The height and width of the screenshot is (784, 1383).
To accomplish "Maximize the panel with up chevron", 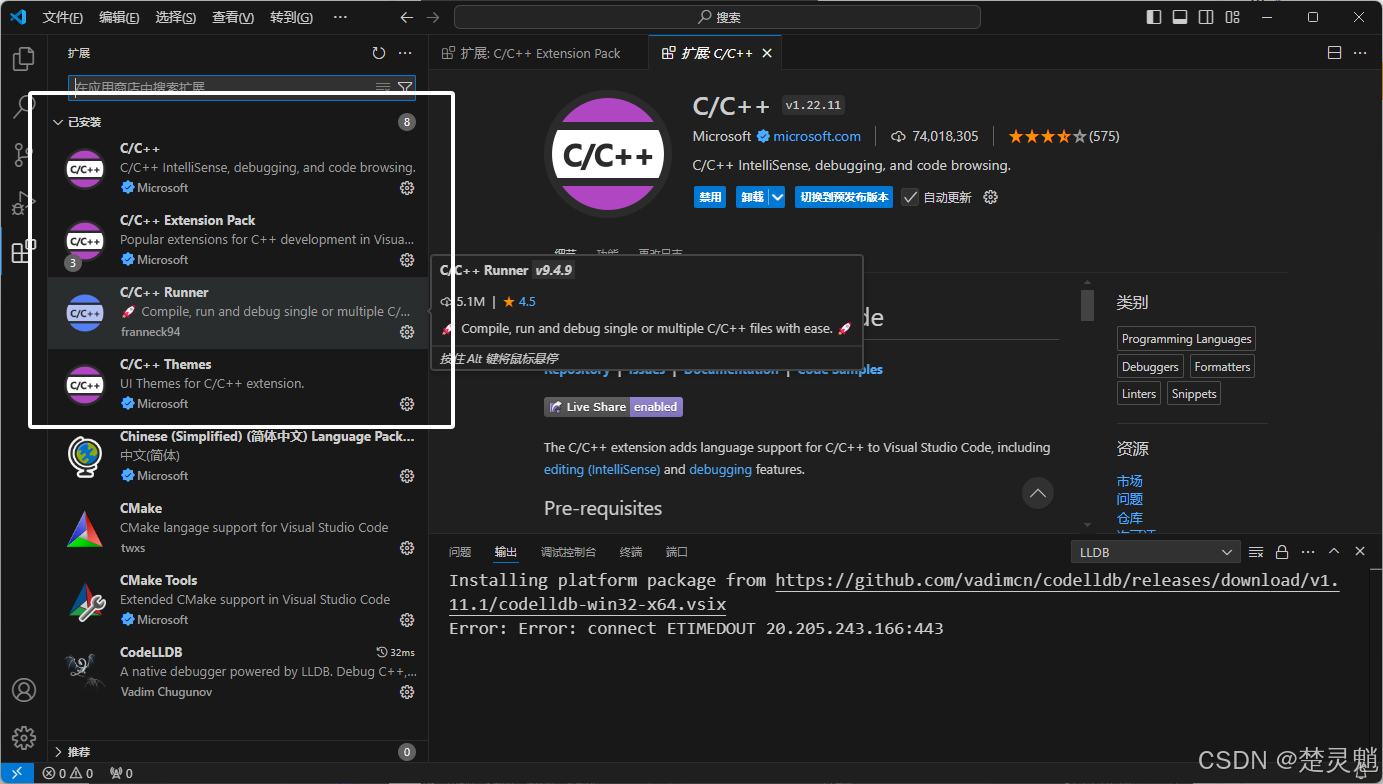I will pyautogui.click(x=1334, y=552).
